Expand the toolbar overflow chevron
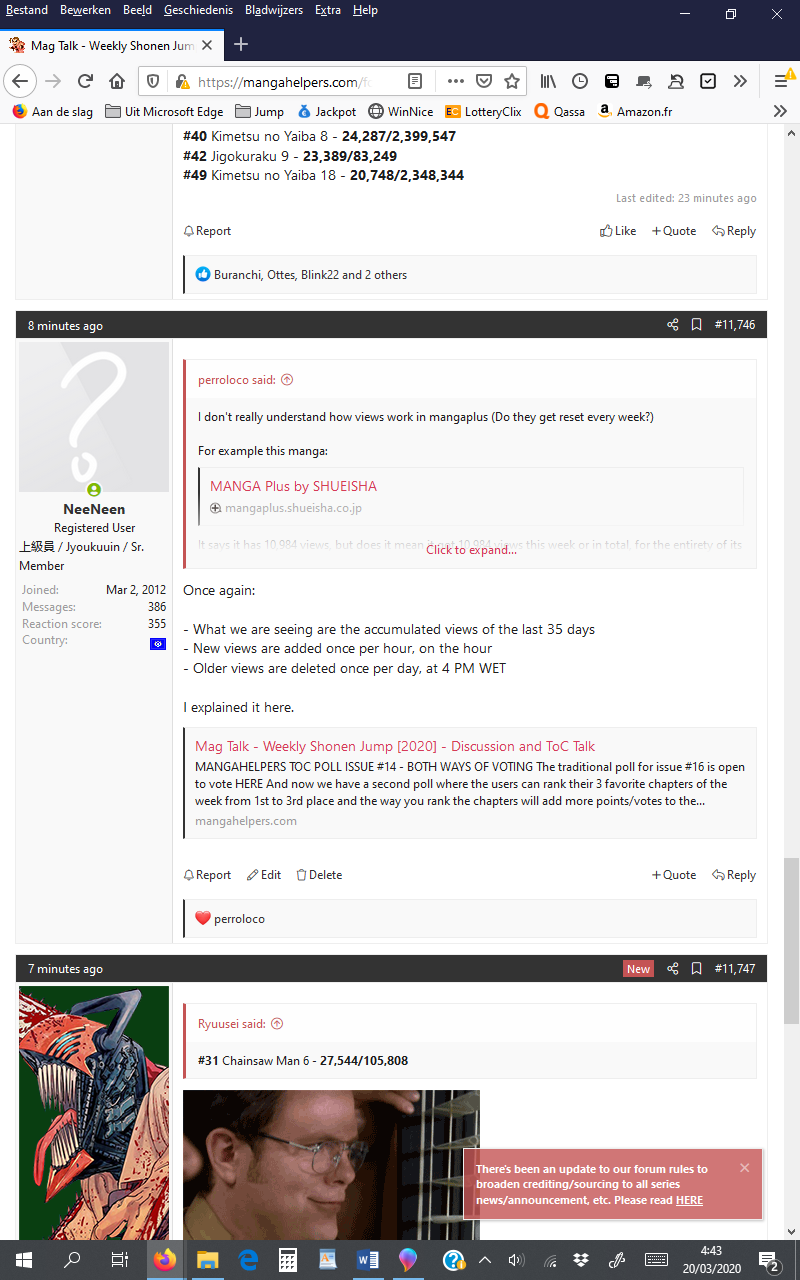This screenshot has width=800, height=1280. coord(740,81)
